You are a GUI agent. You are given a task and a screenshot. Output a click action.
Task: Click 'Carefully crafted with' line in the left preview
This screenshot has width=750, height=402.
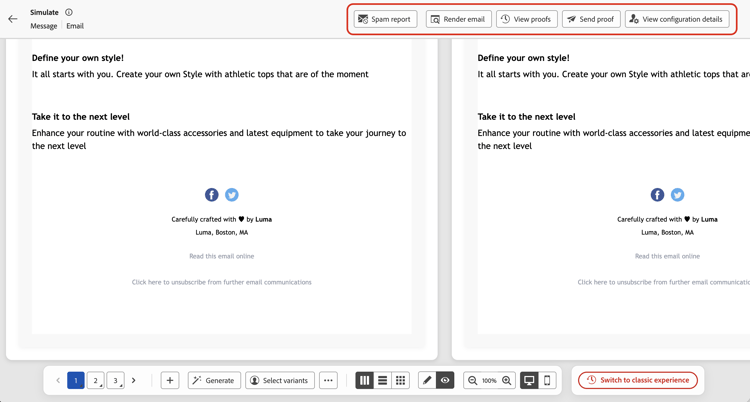[222, 219]
